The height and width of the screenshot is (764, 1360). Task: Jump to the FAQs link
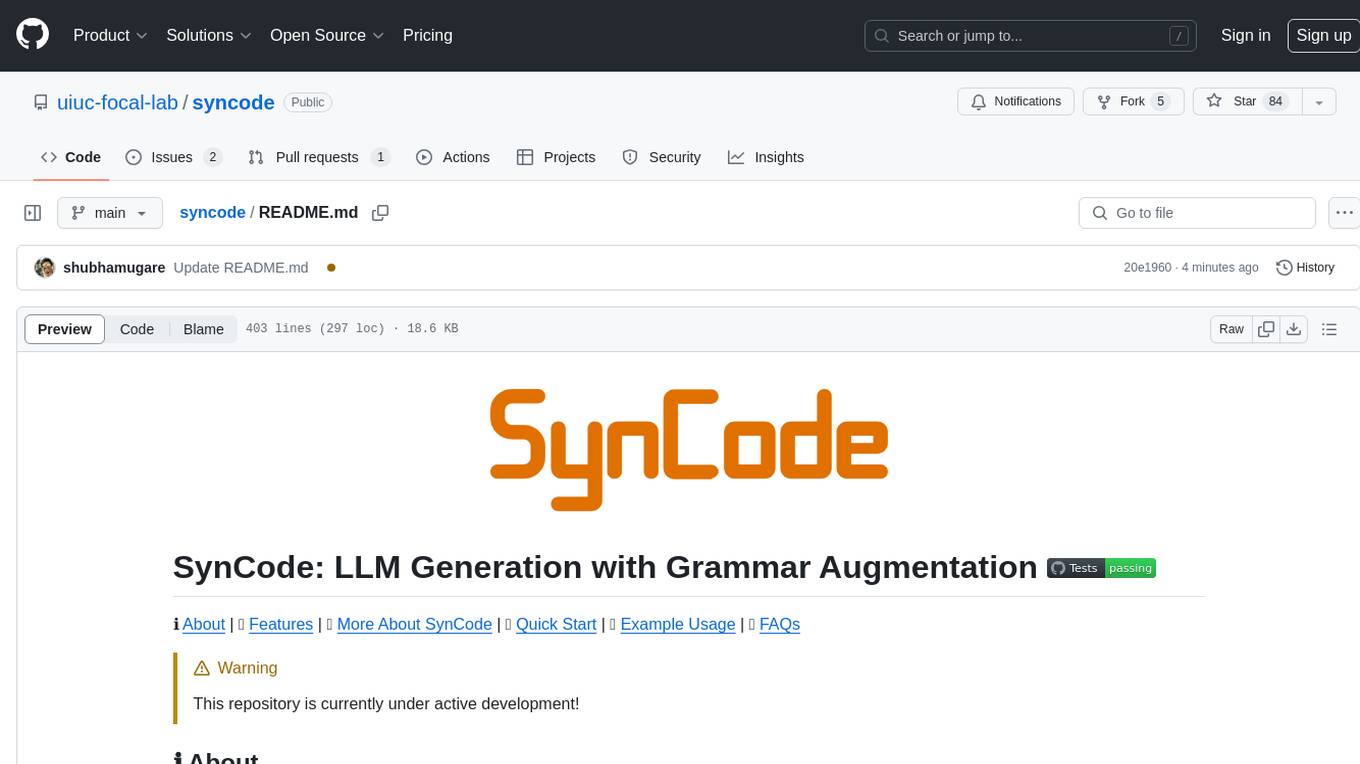pyautogui.click(x=779, y=624)
